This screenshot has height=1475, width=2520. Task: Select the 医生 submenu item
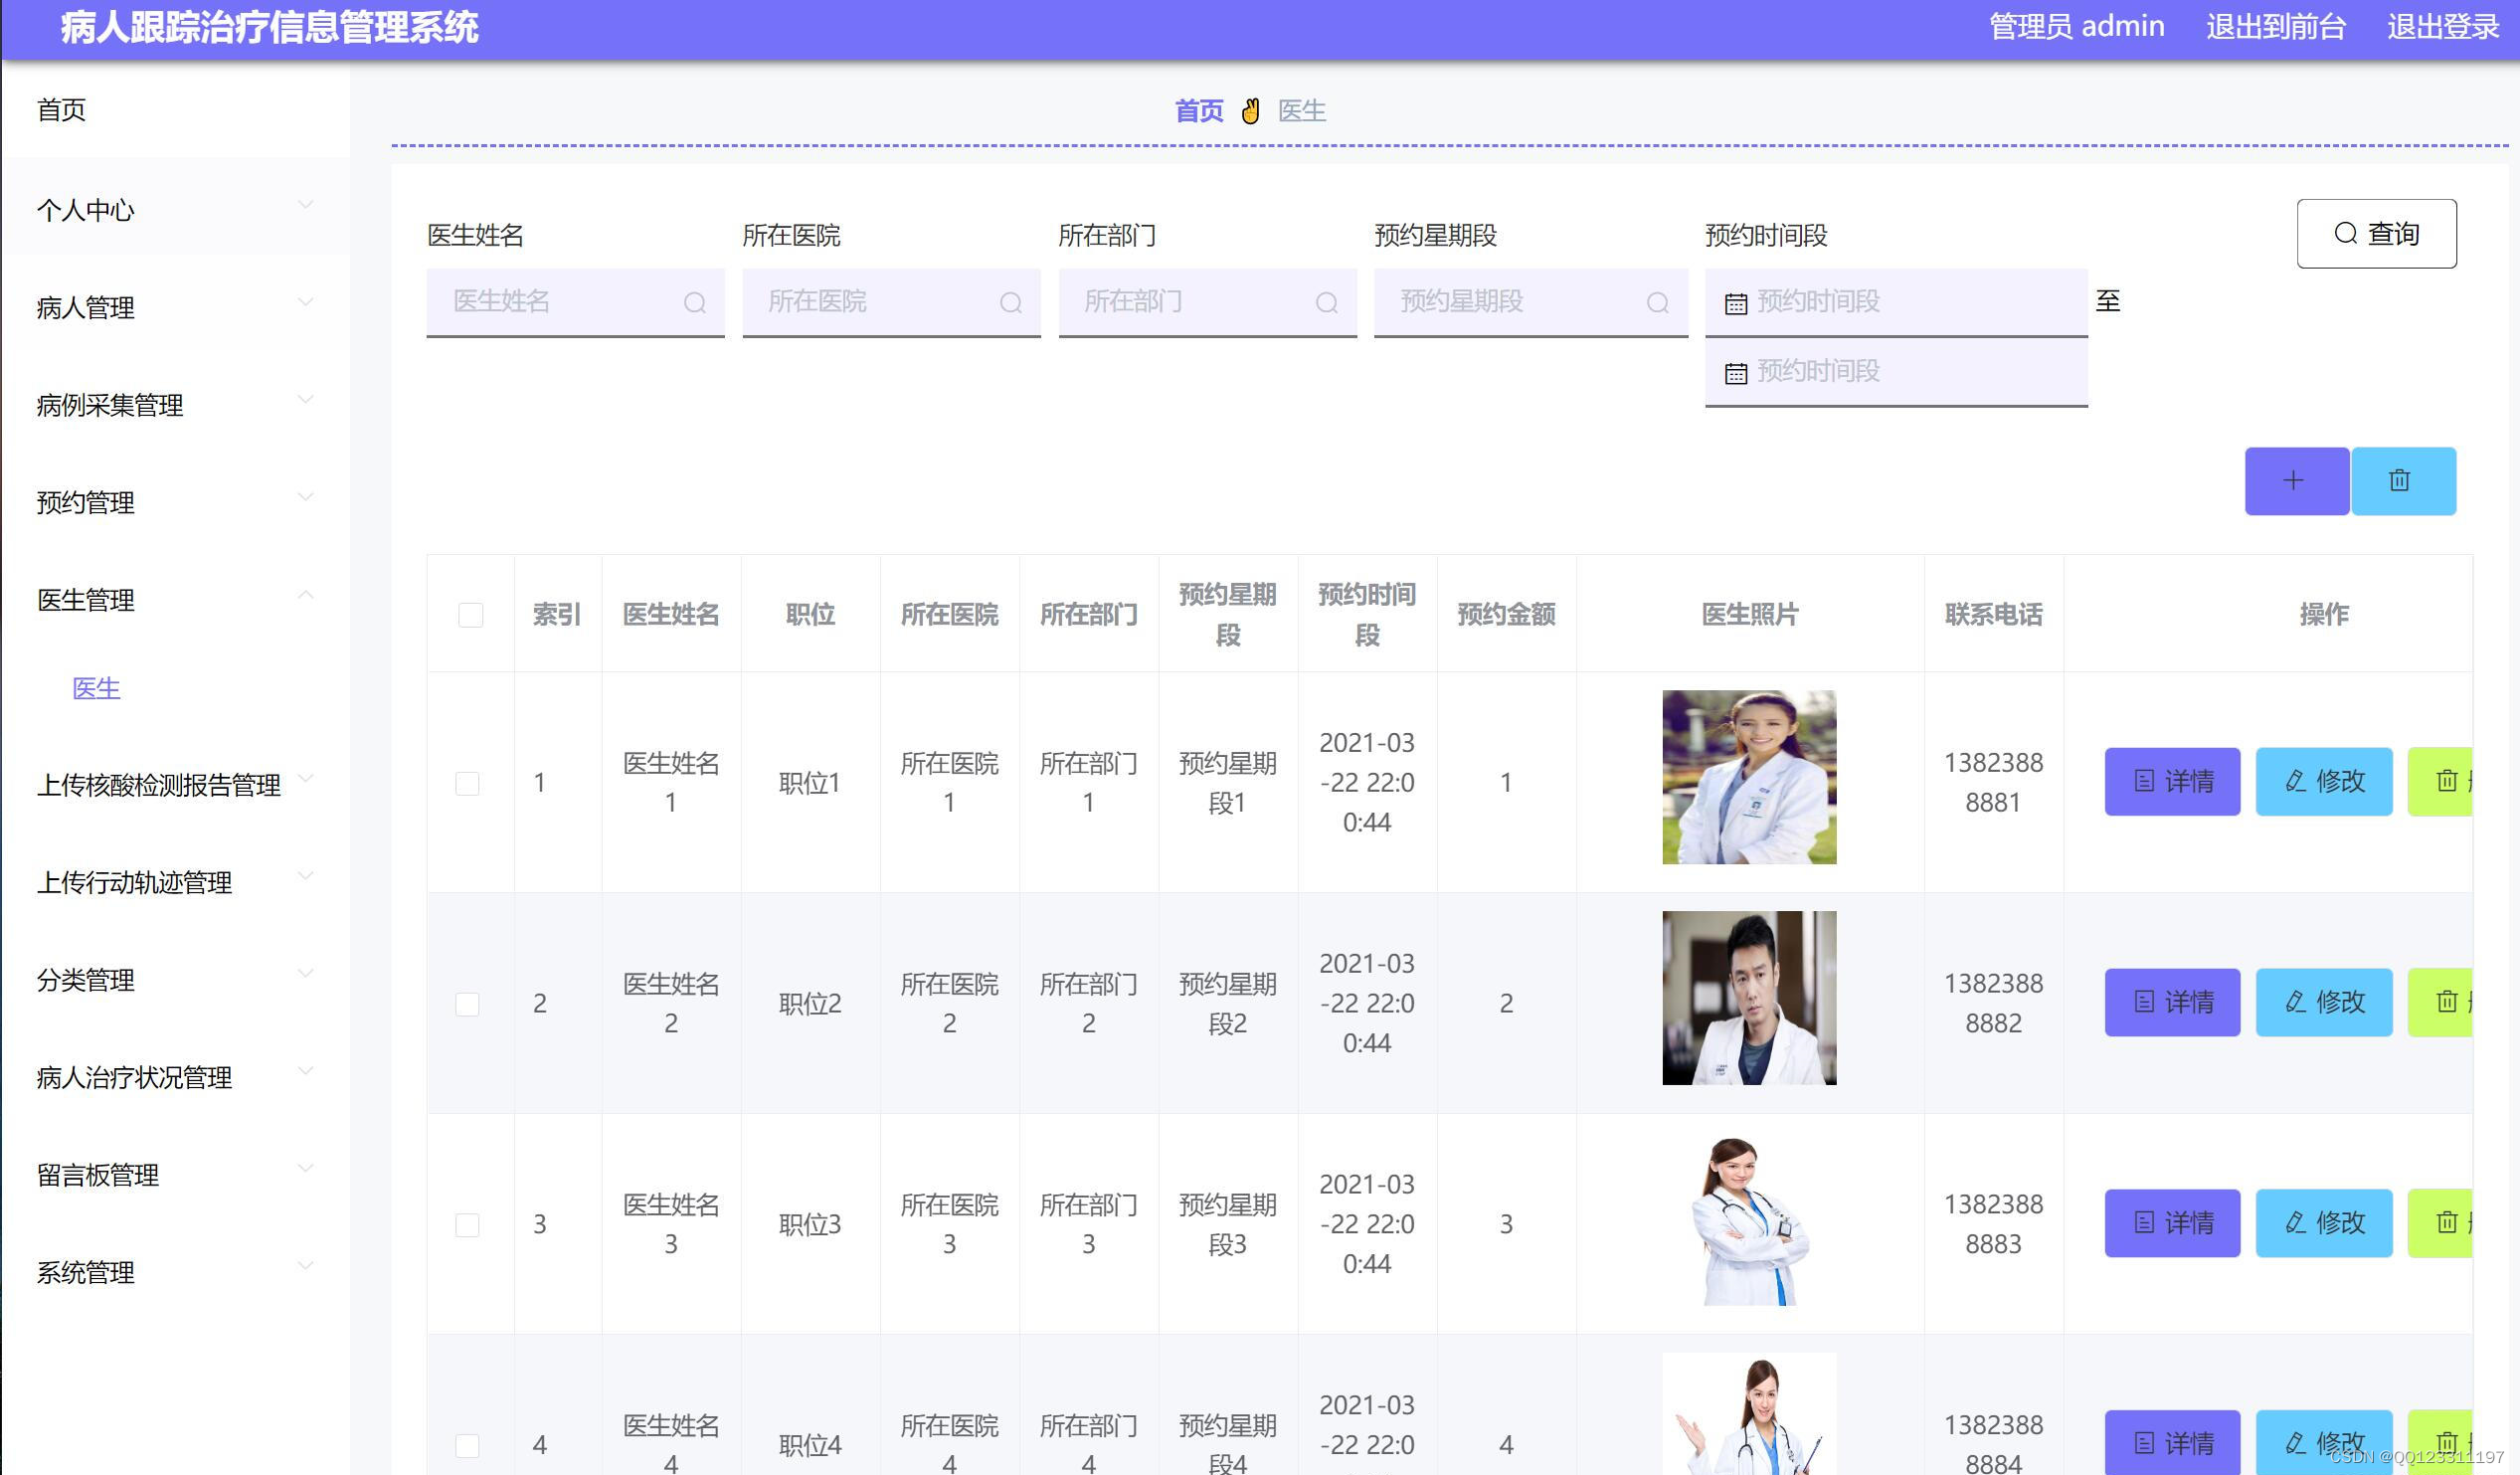coord(96,688)
